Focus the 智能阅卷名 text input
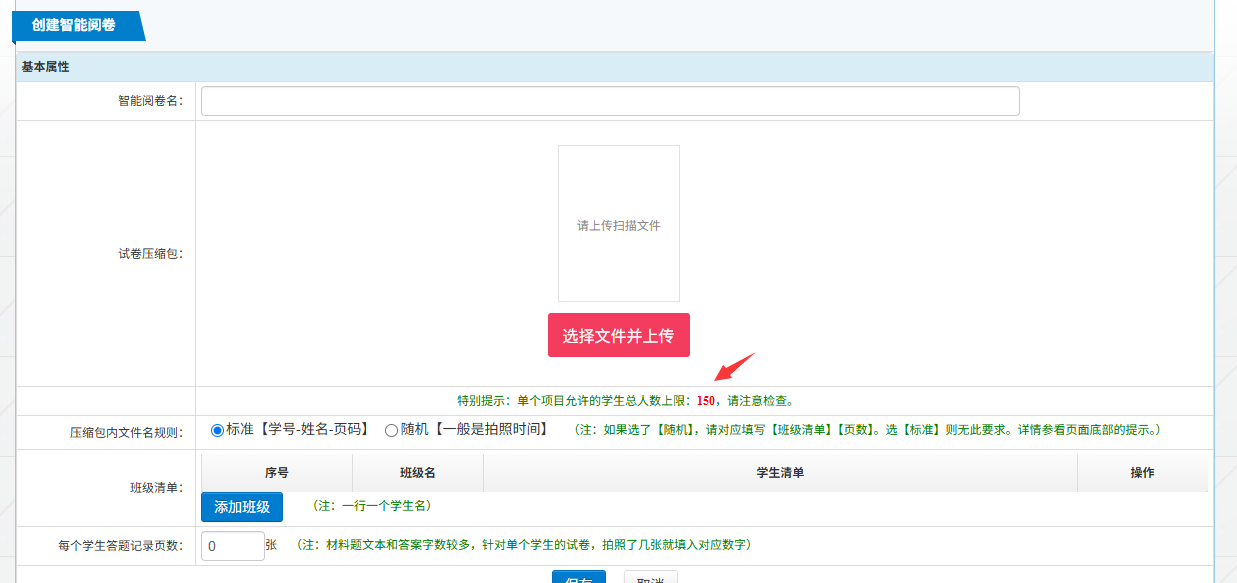1237x583 pixels. (610, 101)
